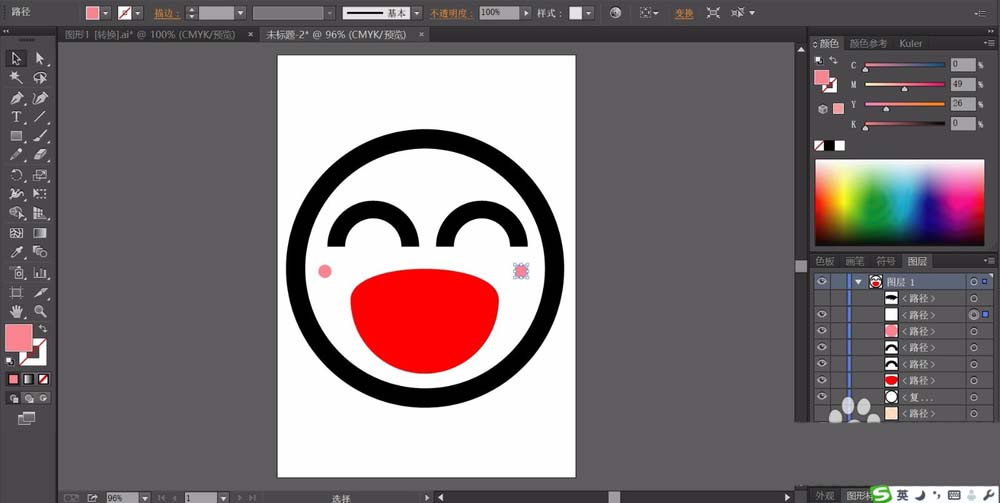Select the Type tool

point(16,117)
